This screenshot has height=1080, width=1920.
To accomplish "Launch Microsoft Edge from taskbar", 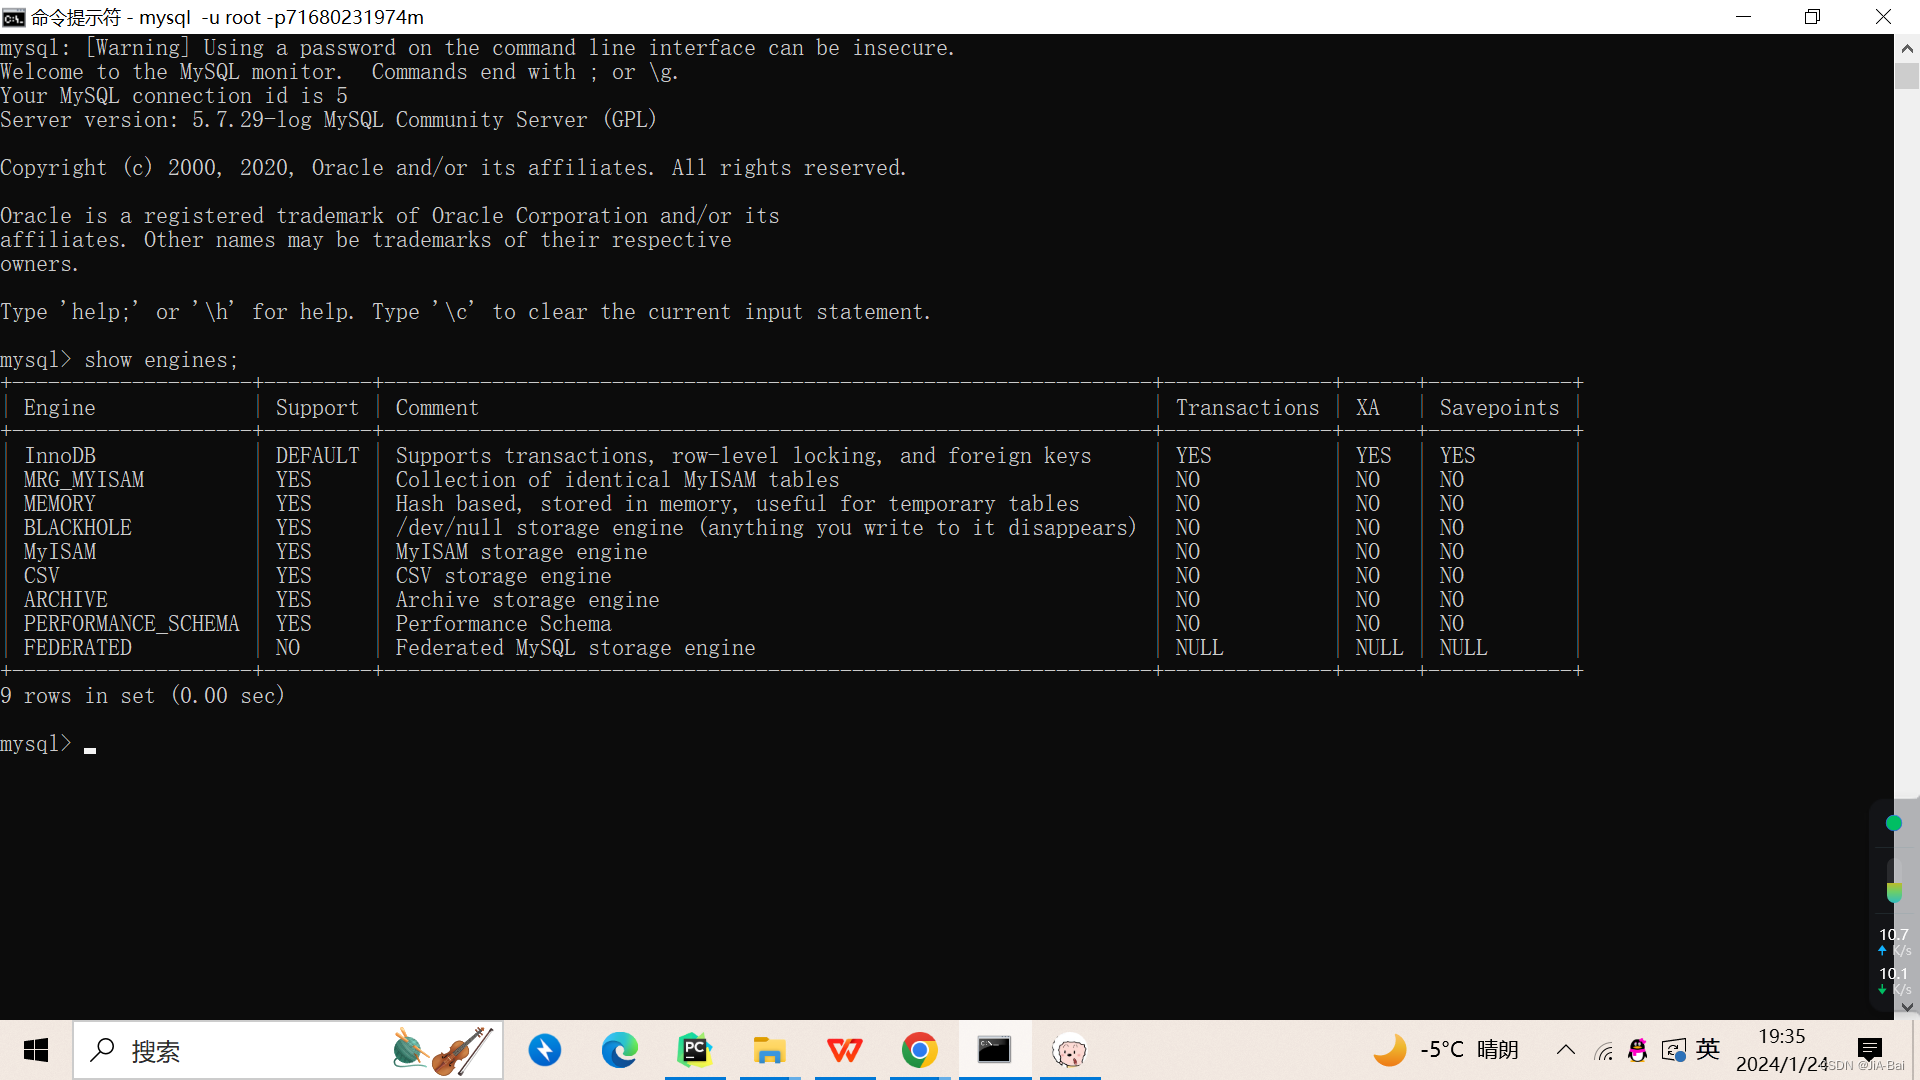I will point(620,1050).
